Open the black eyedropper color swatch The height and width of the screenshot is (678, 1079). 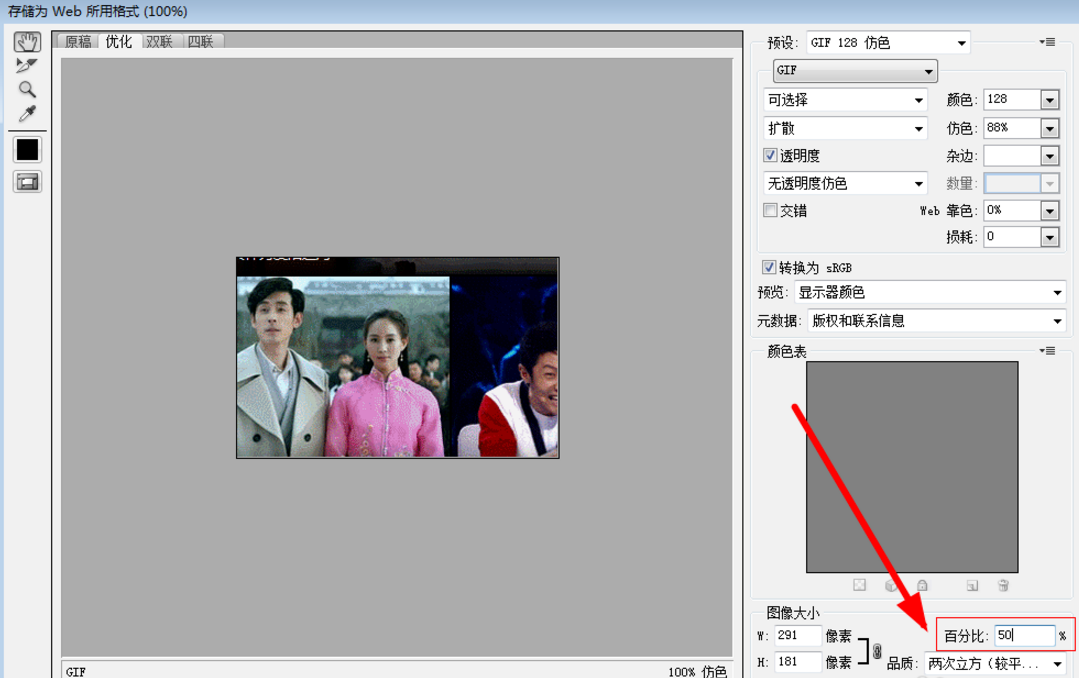(28, 149)
